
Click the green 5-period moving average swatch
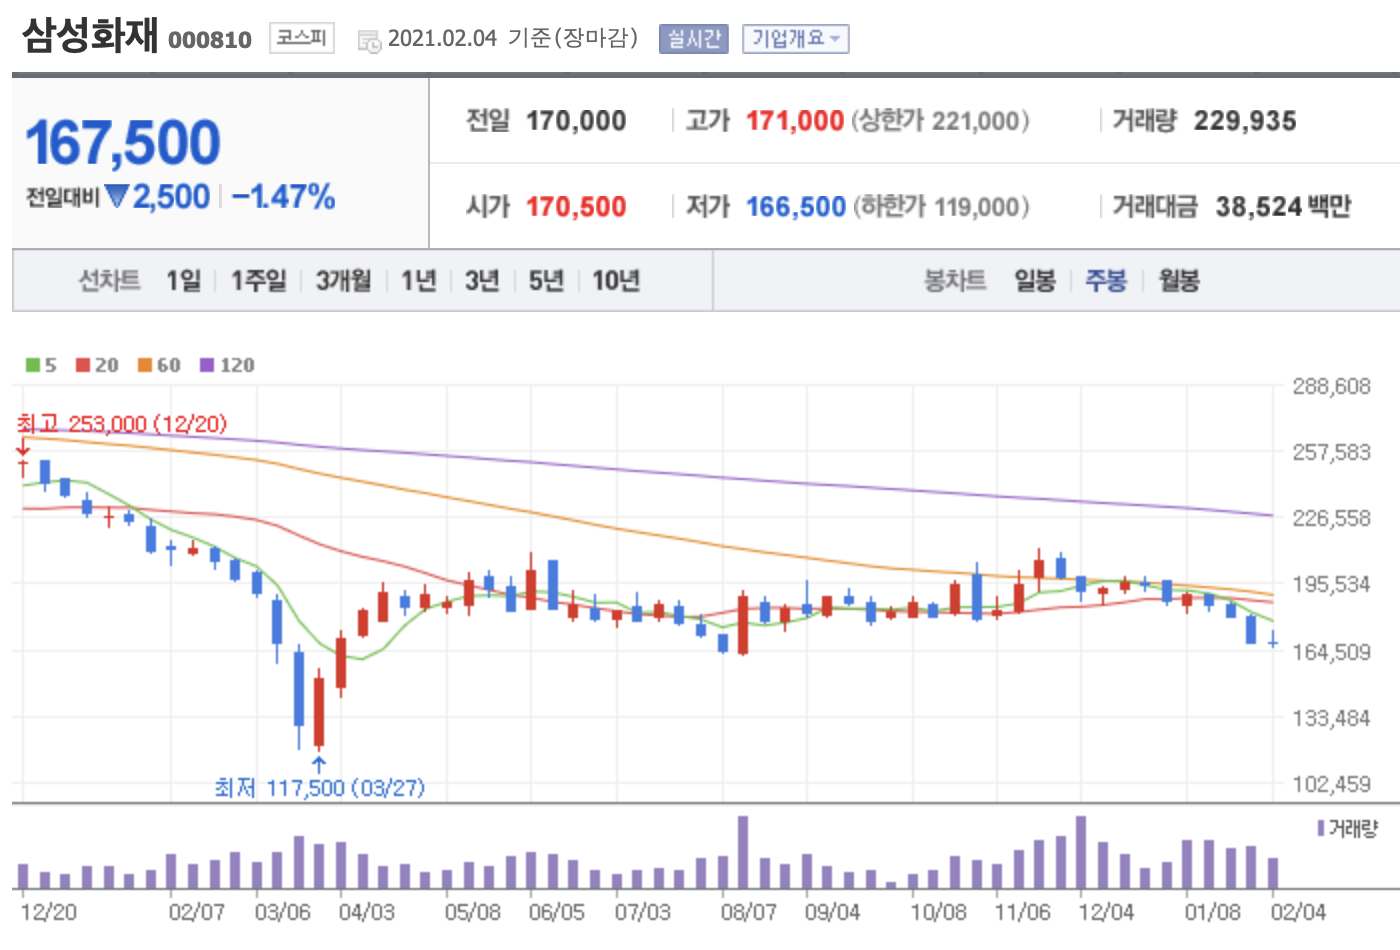pyautogui.click(x=33, y=365)
